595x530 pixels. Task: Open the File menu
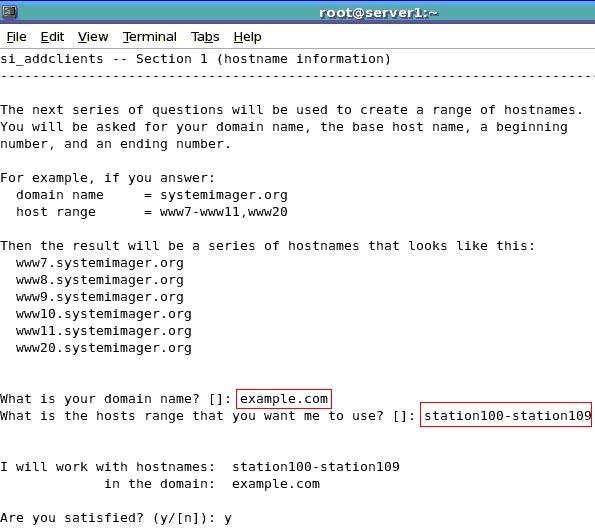point(16,37)
